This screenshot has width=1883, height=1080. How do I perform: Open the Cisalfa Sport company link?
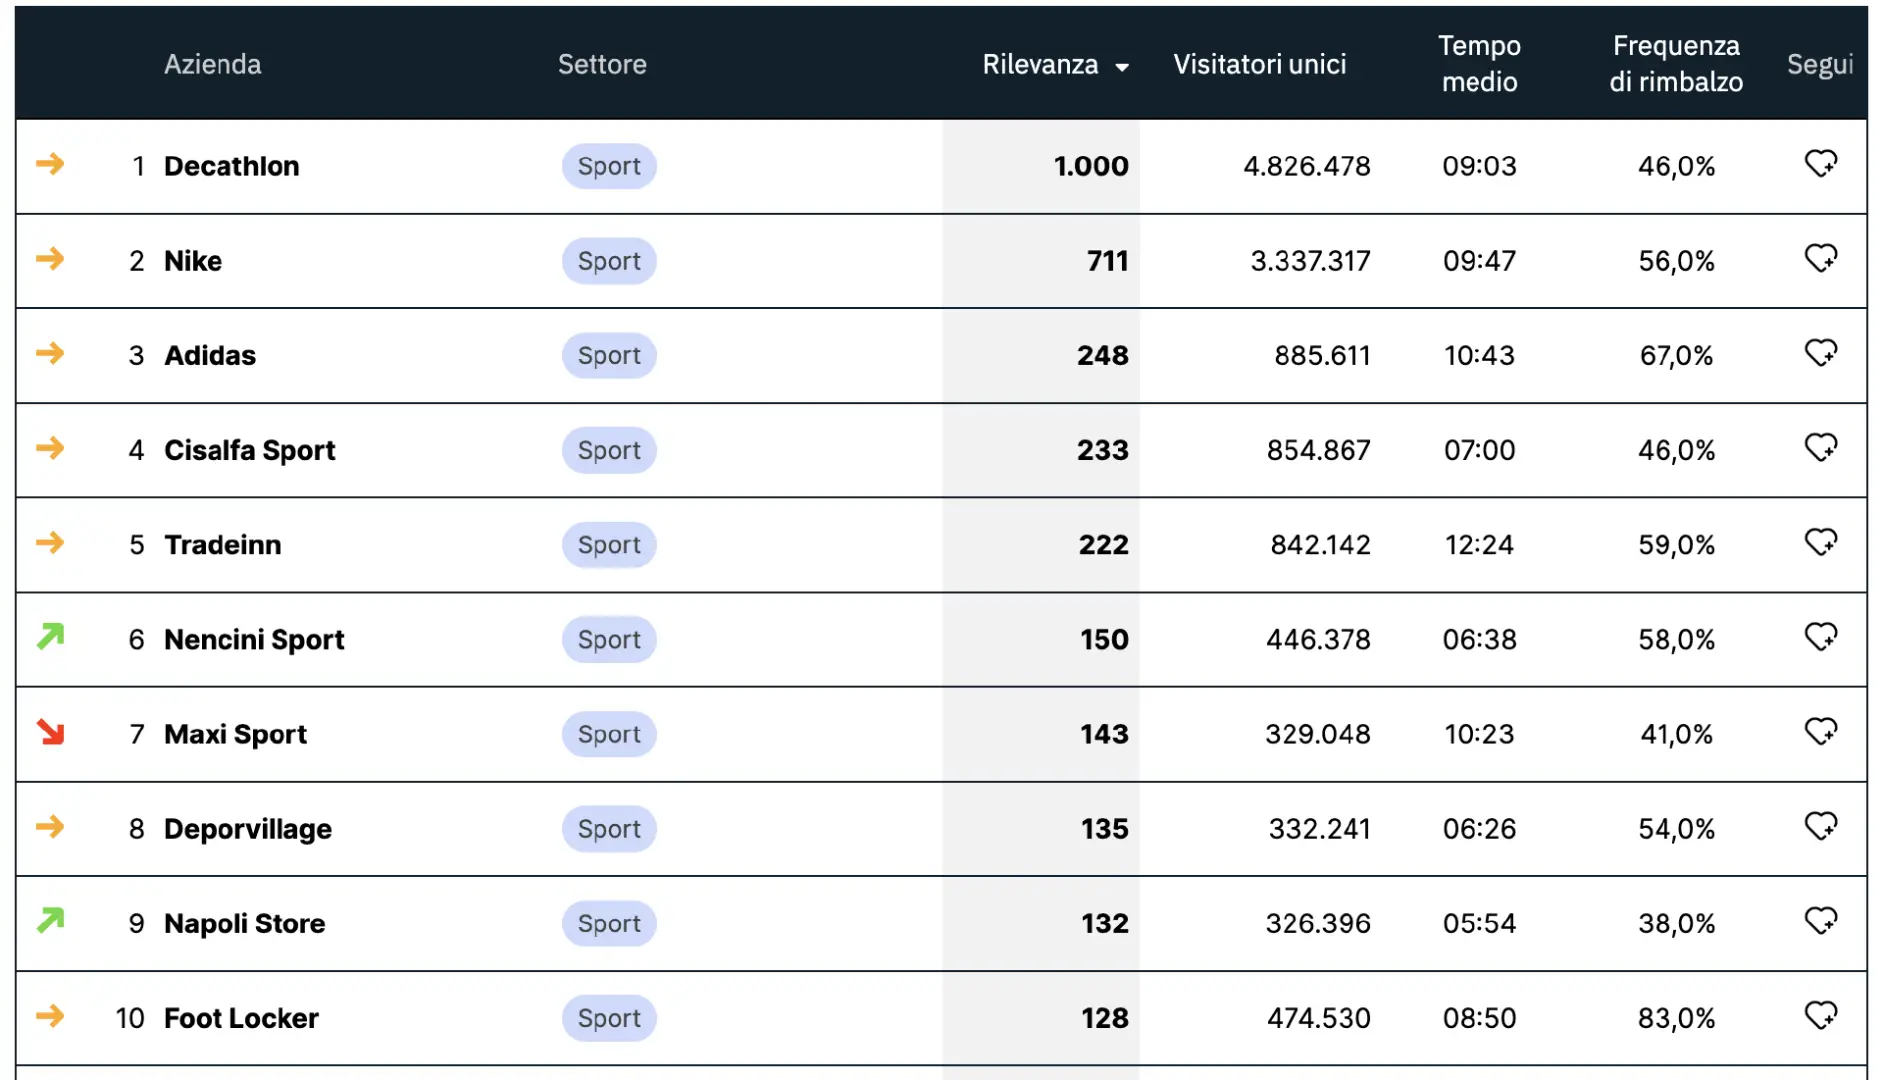(250, 450)
